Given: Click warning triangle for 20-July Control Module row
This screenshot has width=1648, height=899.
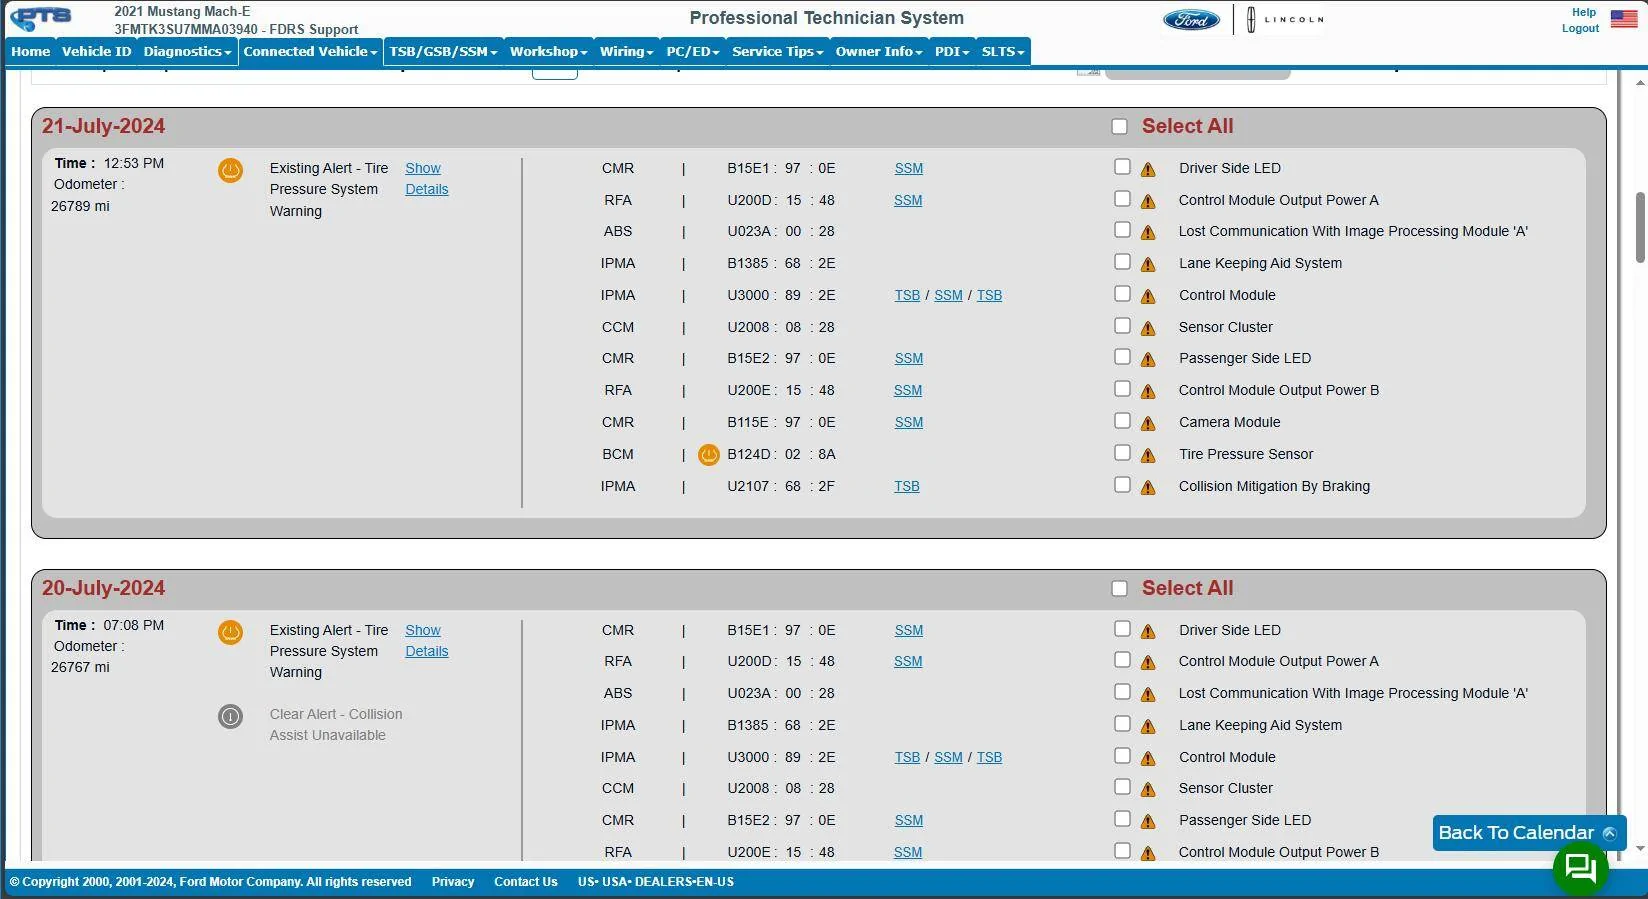Looking at the screenshot, I should 1148,759.
